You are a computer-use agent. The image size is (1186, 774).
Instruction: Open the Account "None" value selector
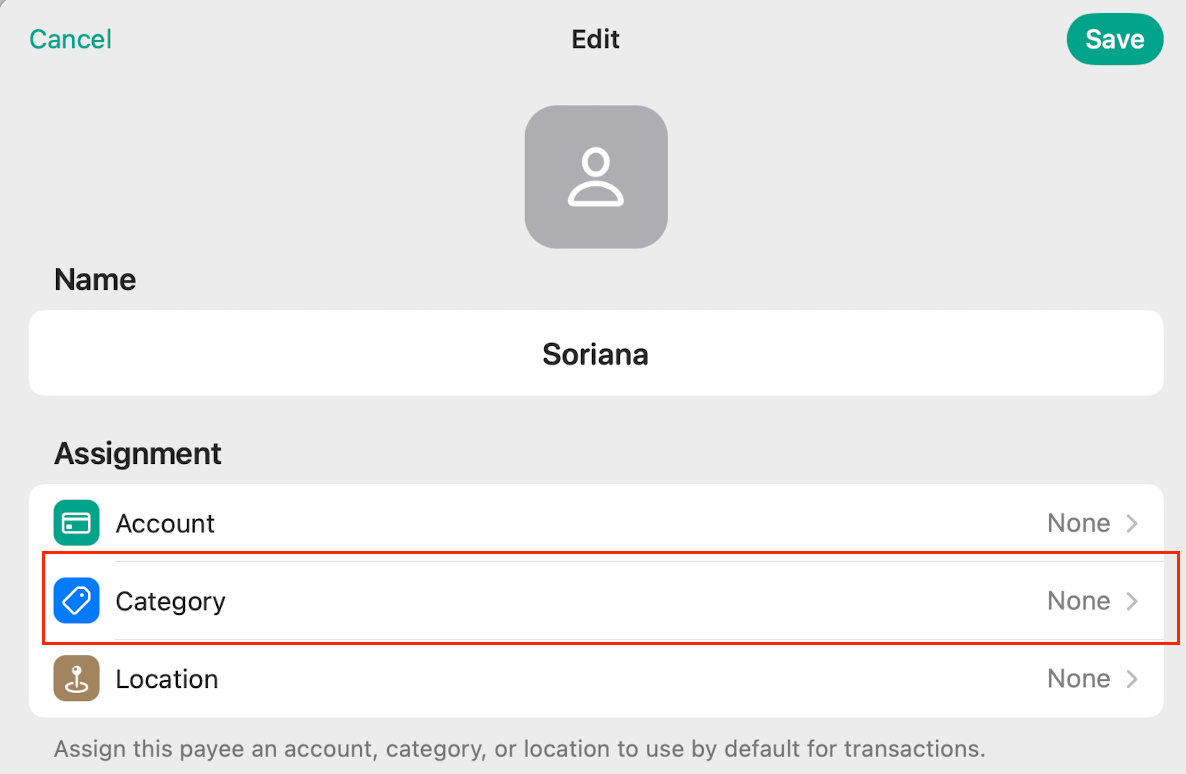click(1078, 523)
